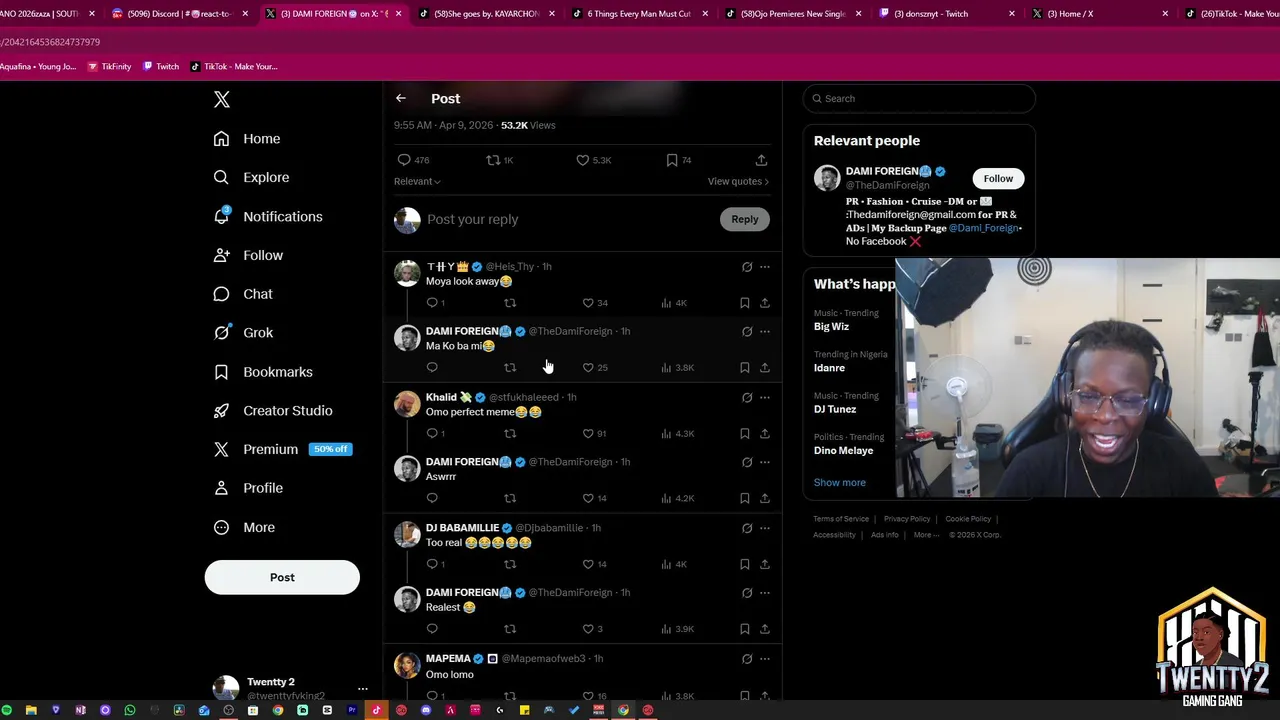Image resolution: width=1280 pixels, height=720 pixels.
Task: Repost the Too real comment
Action: (x=510, y=564)
